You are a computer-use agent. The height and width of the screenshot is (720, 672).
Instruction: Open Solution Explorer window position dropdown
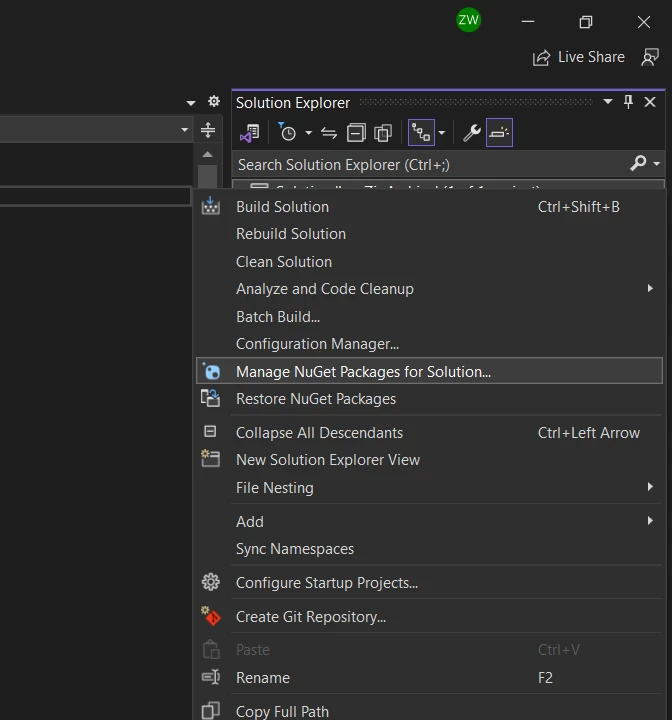click(607, 102)
